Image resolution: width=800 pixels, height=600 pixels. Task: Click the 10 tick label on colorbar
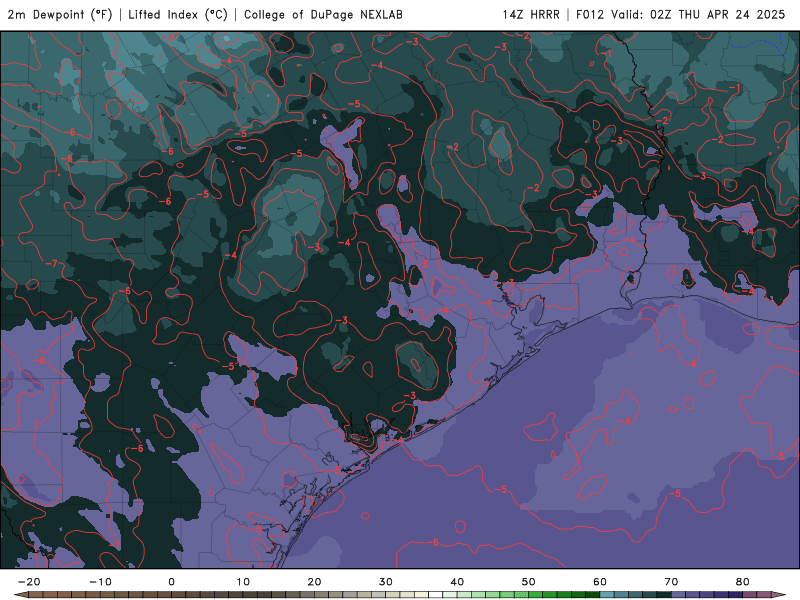[x=243, y=582]
